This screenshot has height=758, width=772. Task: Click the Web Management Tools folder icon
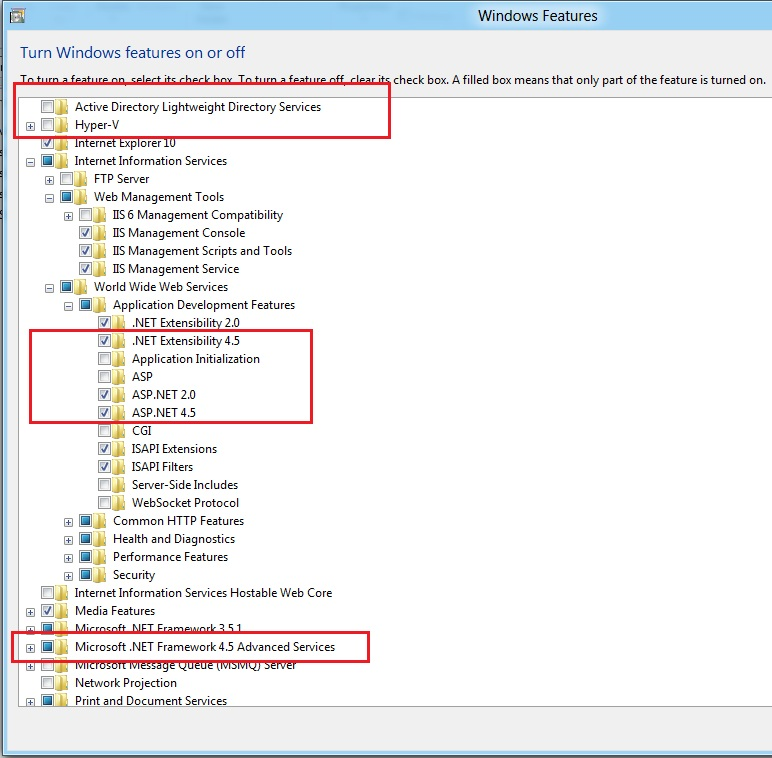coord(82,197)
